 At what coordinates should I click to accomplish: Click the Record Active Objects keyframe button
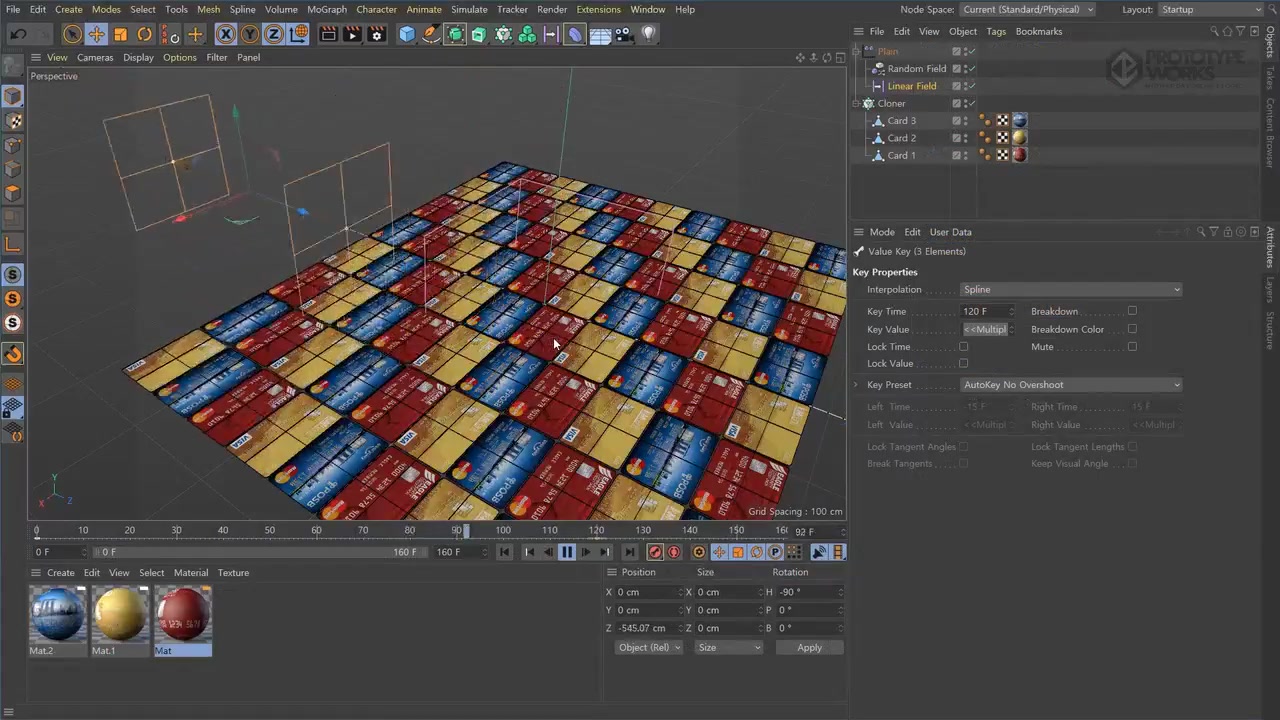tap(655, 552)
